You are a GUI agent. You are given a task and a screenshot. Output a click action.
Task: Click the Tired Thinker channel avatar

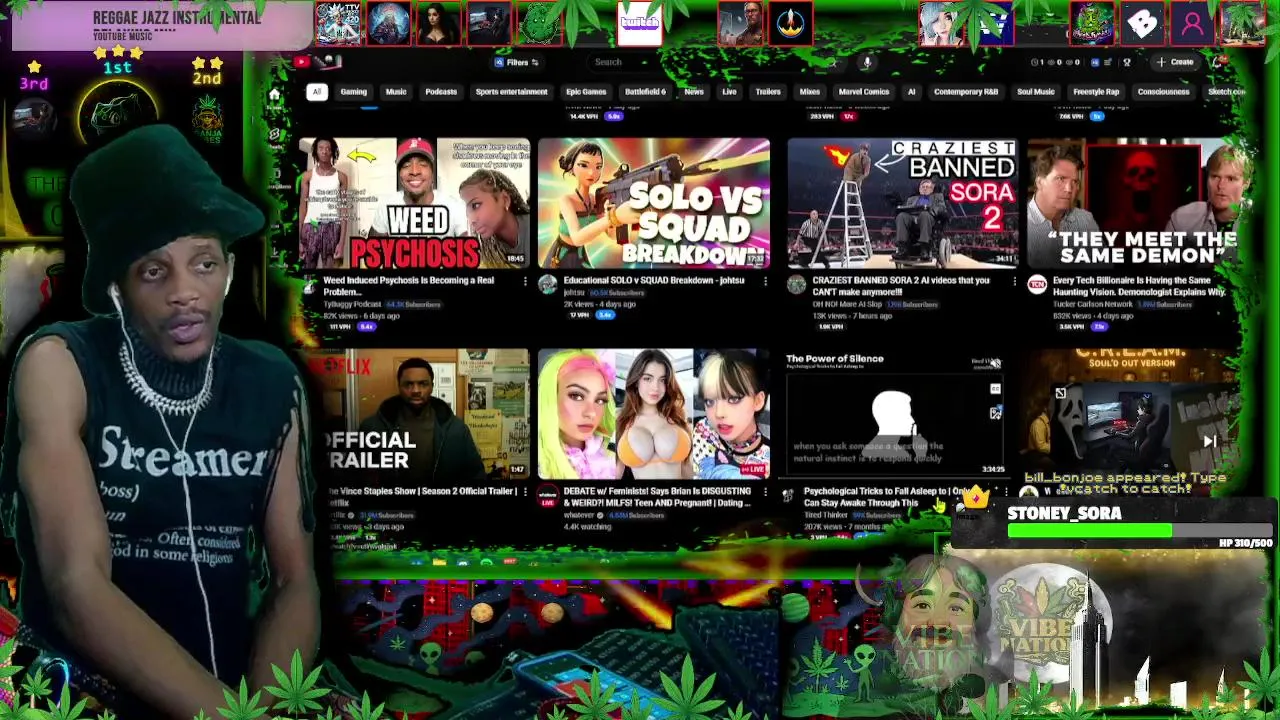[x=789, y=495]
